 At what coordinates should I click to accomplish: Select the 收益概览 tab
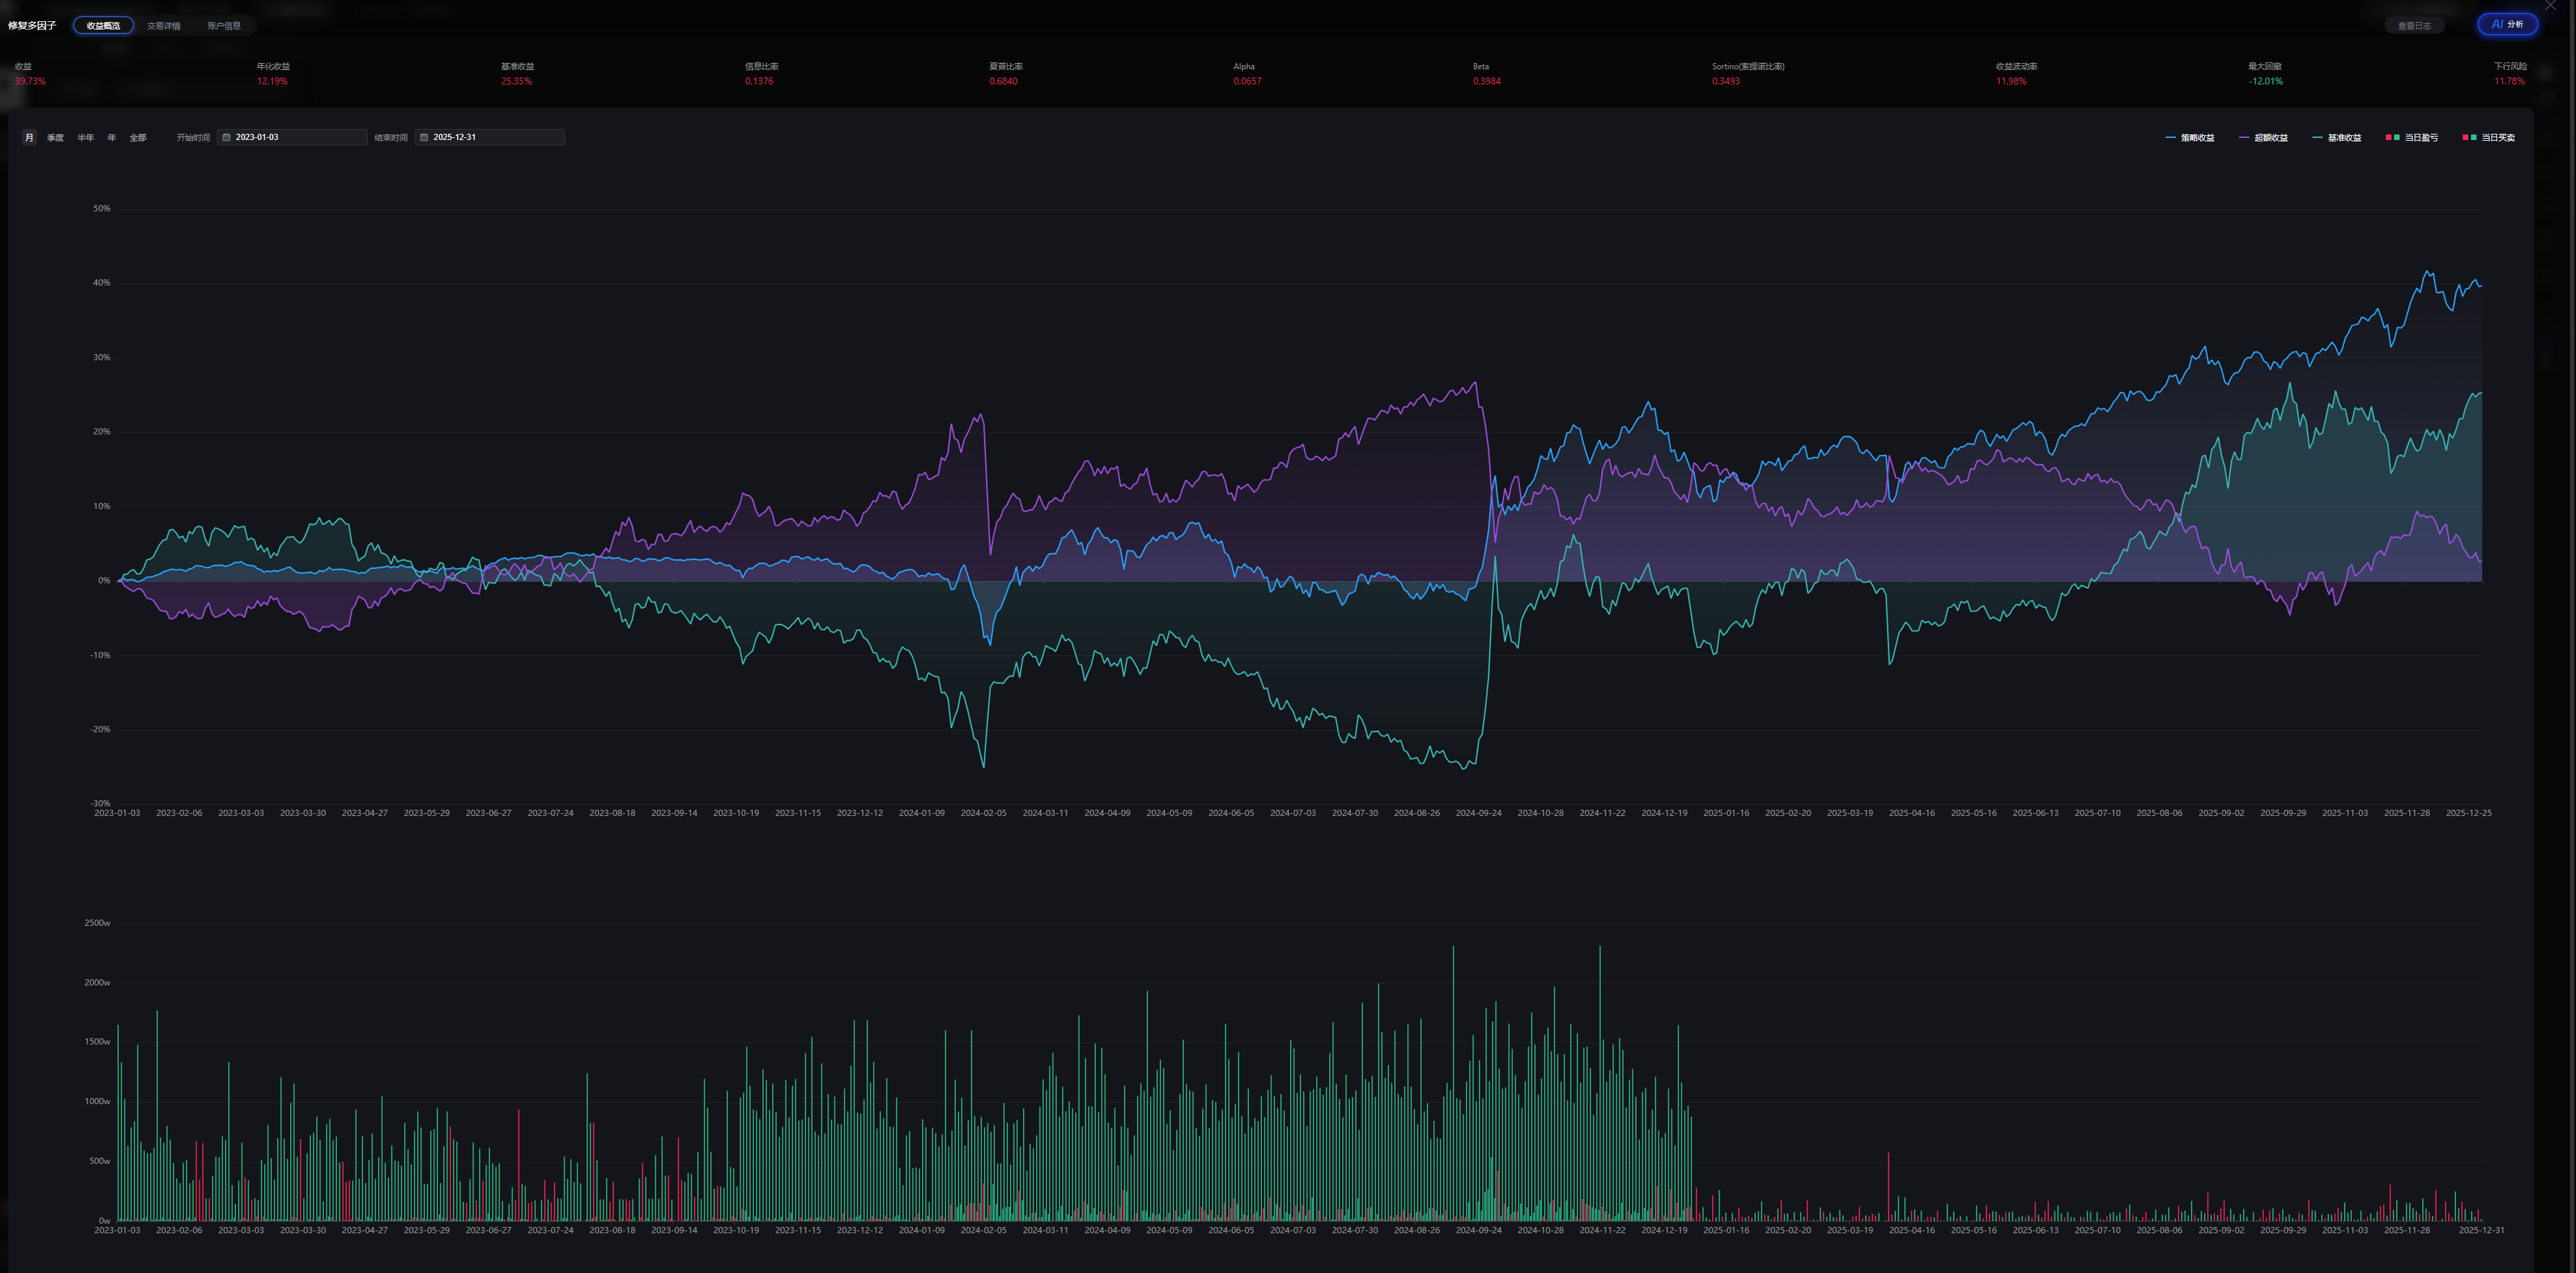tap(103, 26)
